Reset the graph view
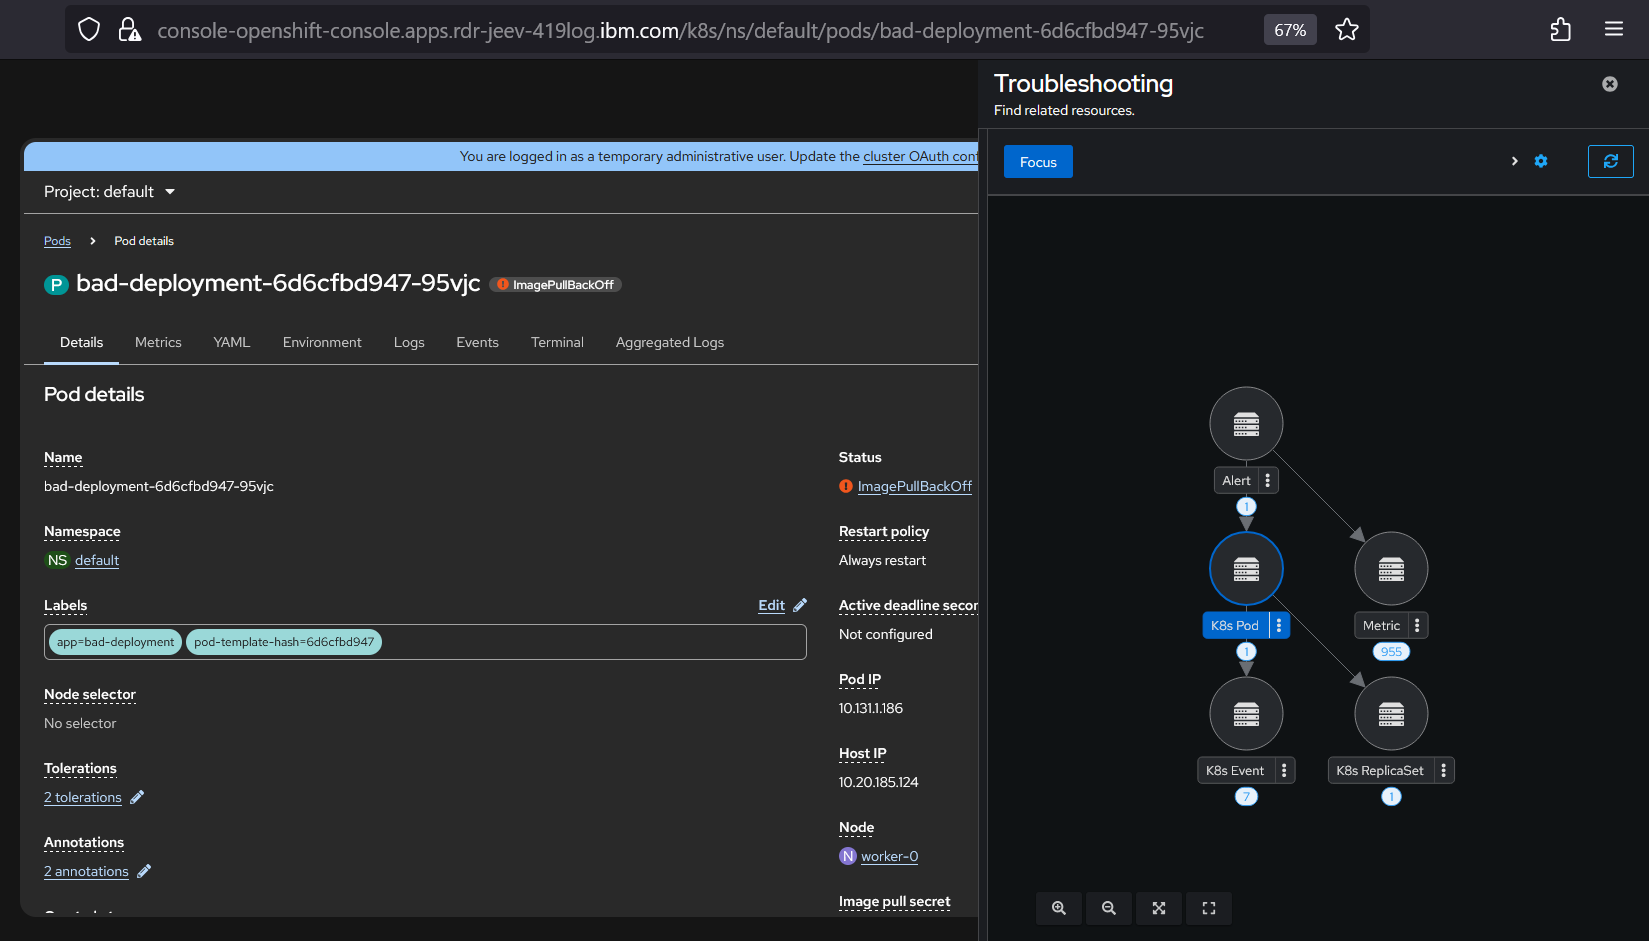Viewport: 1649px width, 941px height. coord(1209,908)
